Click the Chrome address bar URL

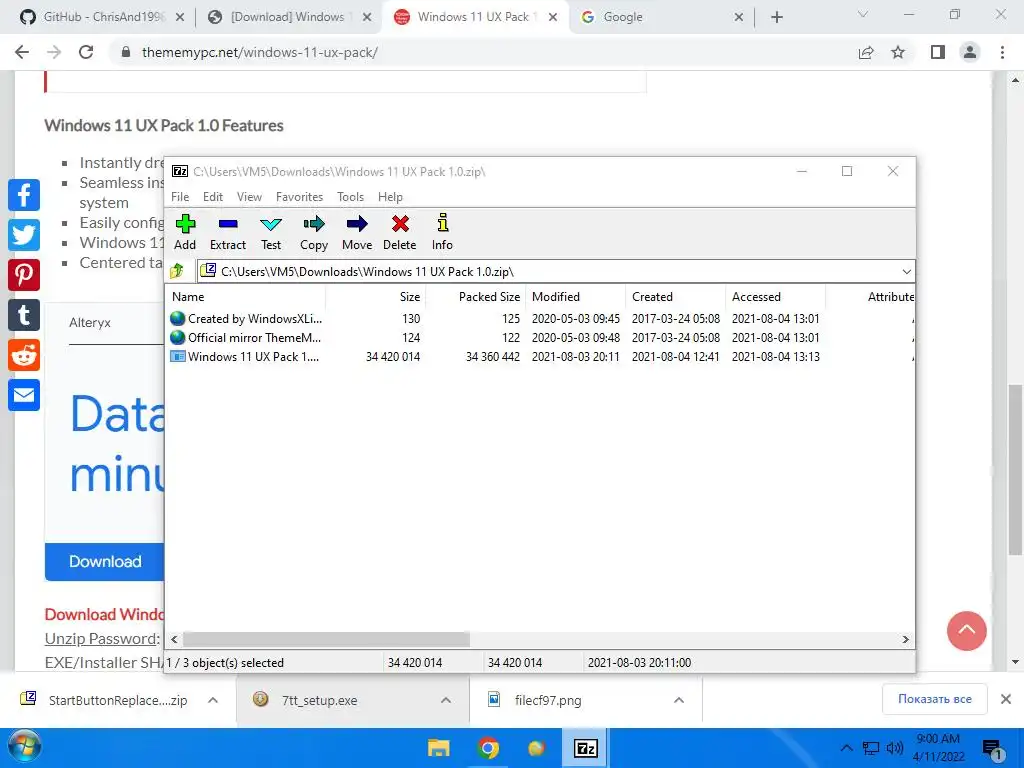[x=259, y=52]
